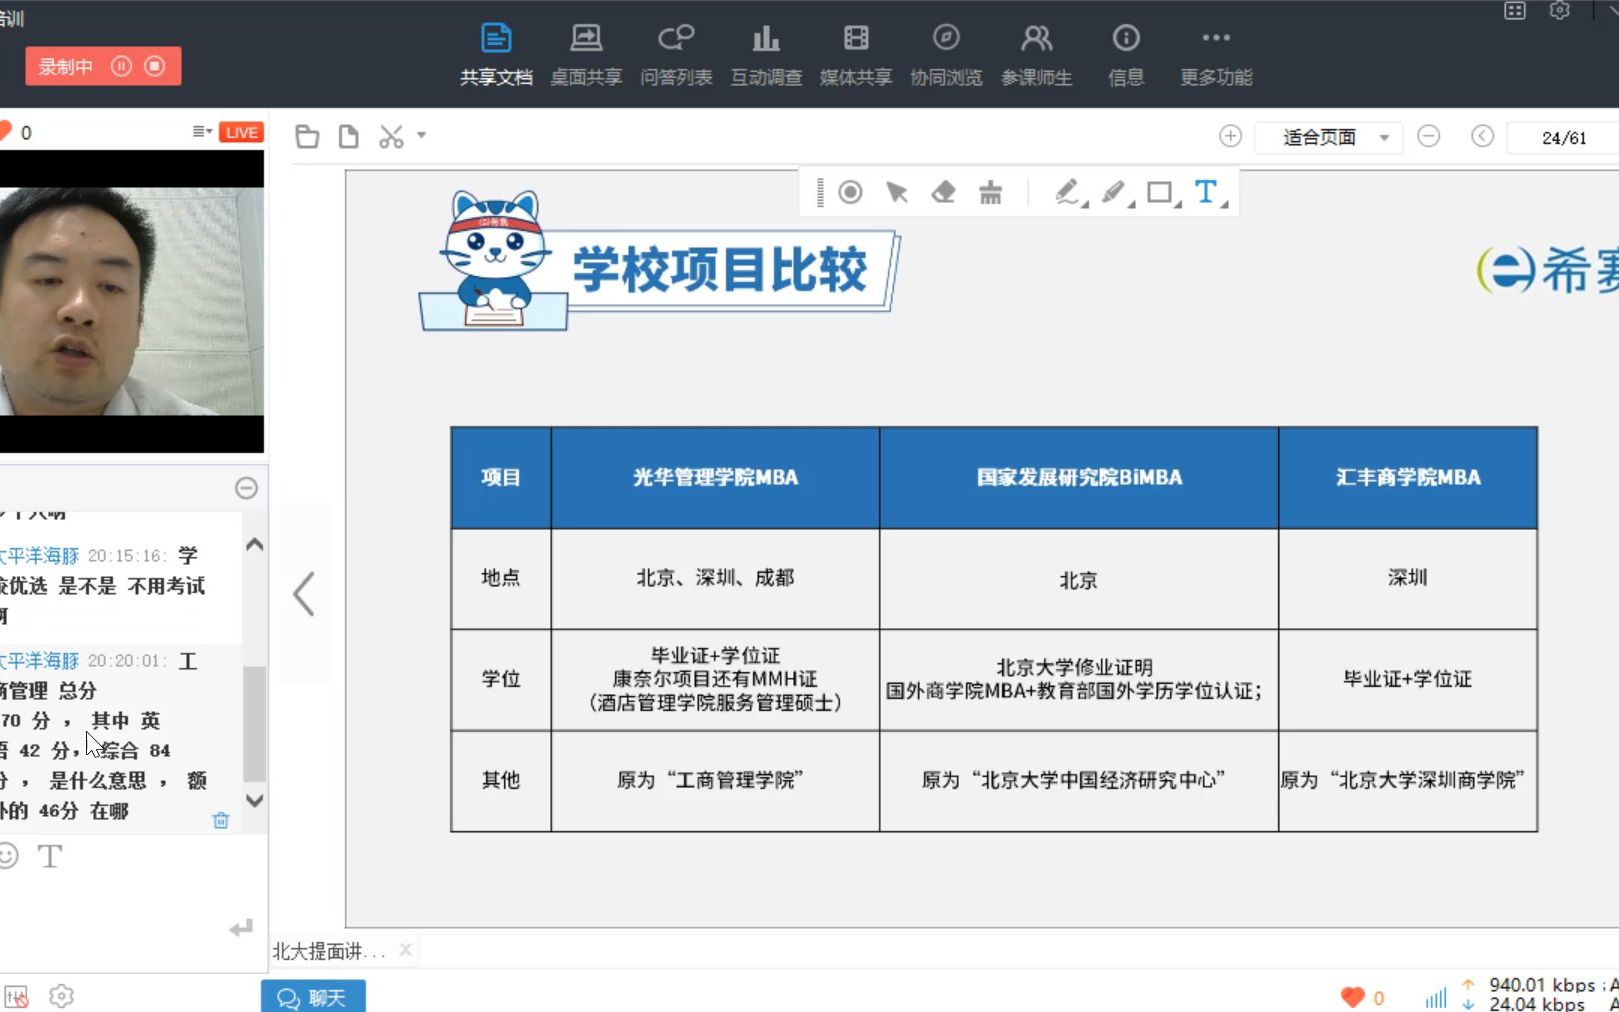Open chat text format T icon
This screenshot has width=1619, height=1012.
pos(49,856)
